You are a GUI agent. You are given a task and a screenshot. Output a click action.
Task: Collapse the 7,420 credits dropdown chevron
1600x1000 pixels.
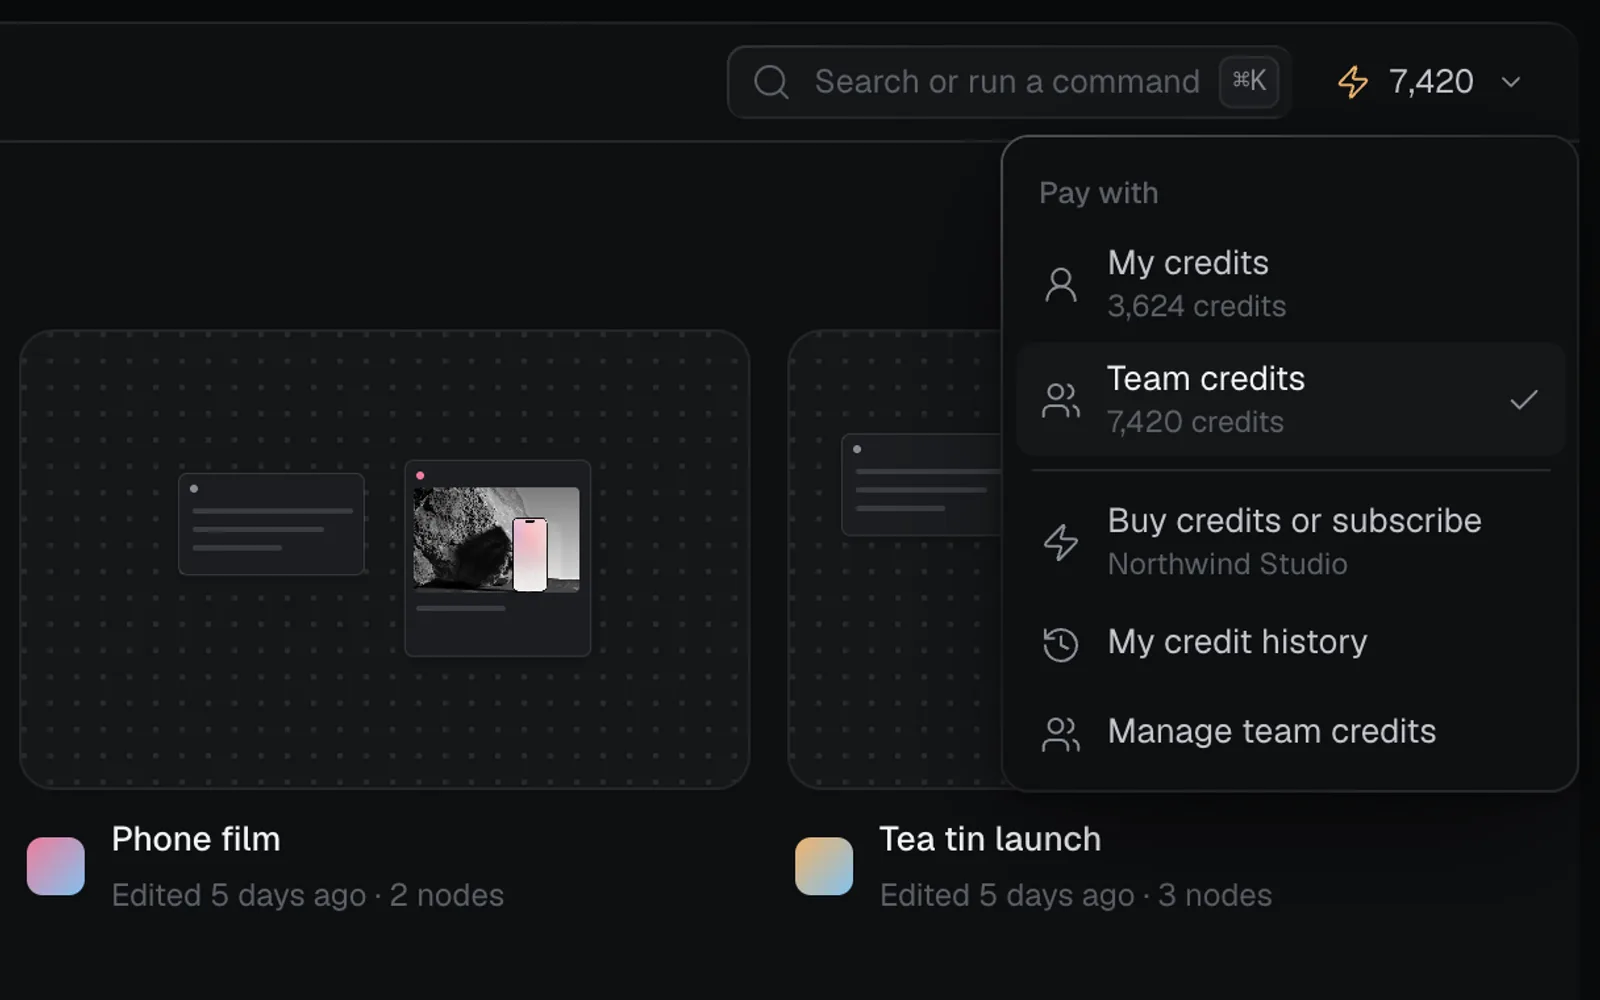tap(1511, 82)
